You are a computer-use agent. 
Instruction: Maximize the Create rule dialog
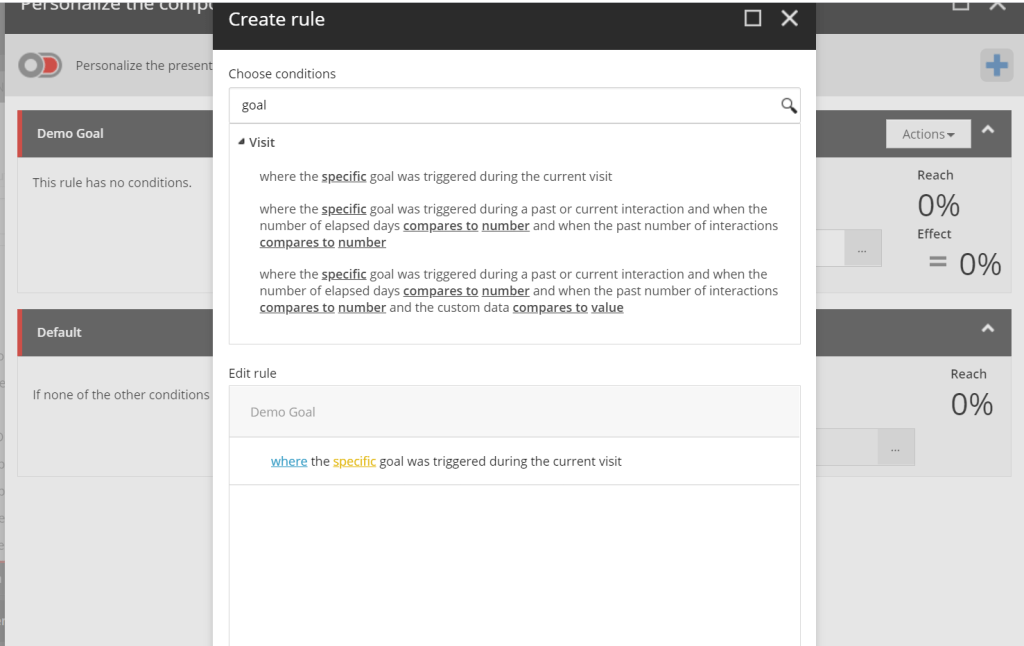[752, 18]
